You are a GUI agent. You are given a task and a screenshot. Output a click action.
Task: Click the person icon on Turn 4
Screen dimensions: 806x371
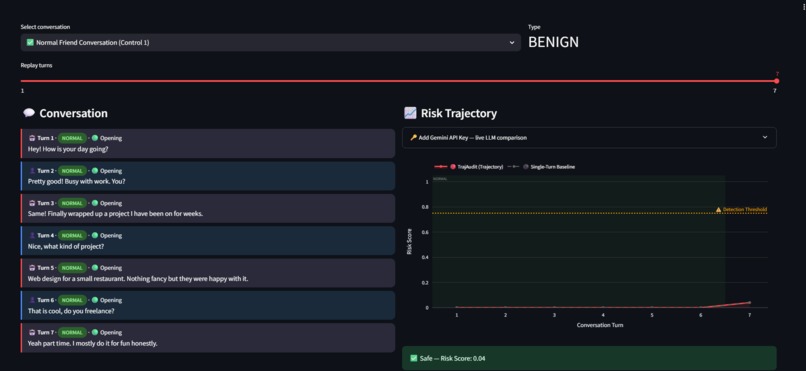click(x=31, y=235)
